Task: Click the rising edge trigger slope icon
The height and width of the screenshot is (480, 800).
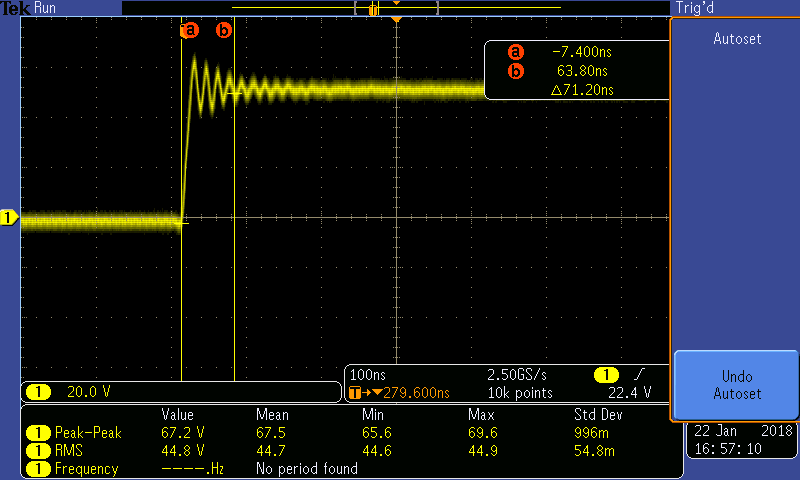Action: point(639,374)
